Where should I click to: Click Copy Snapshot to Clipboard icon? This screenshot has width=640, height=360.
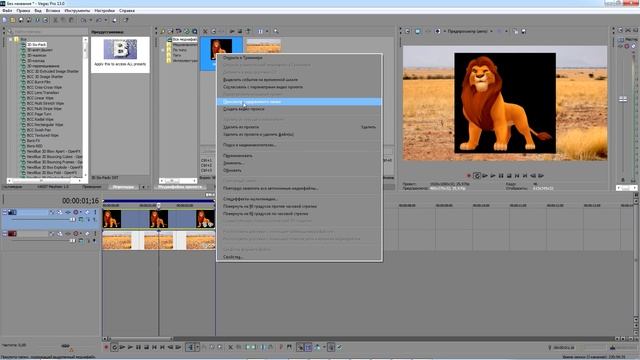[515, 31]
